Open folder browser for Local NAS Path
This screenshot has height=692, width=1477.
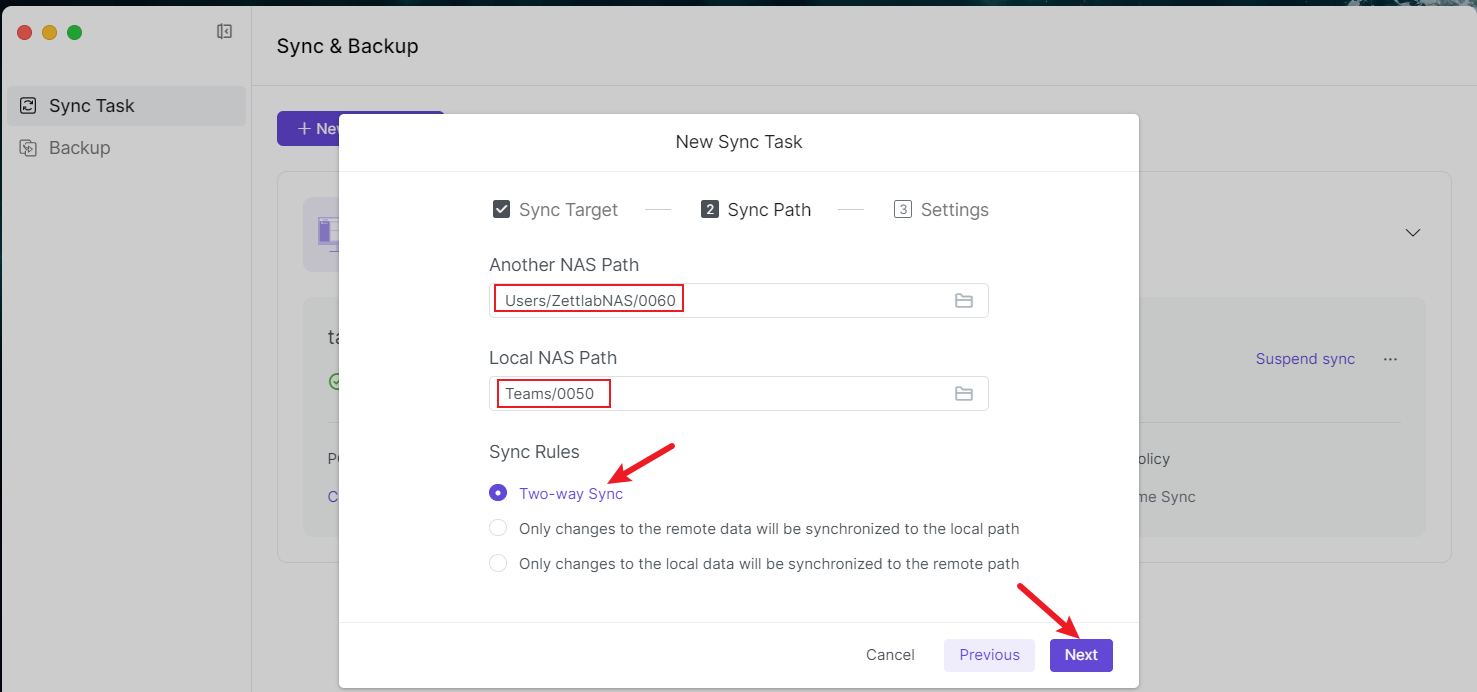pos(963,394)
